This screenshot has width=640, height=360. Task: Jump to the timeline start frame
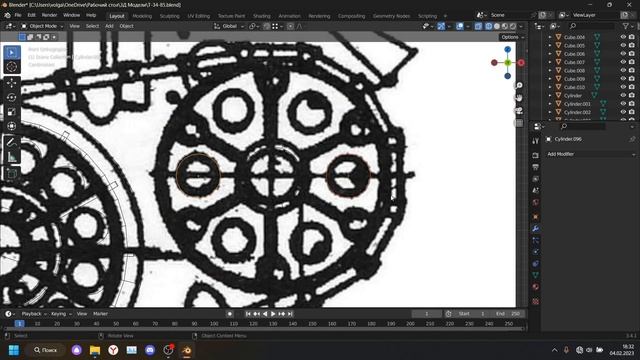pyautogui.click(x=248, y=314)
